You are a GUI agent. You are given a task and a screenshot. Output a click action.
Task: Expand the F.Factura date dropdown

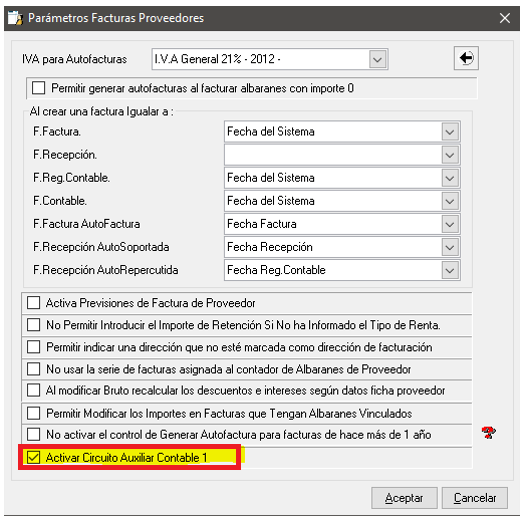pos(450,132)
